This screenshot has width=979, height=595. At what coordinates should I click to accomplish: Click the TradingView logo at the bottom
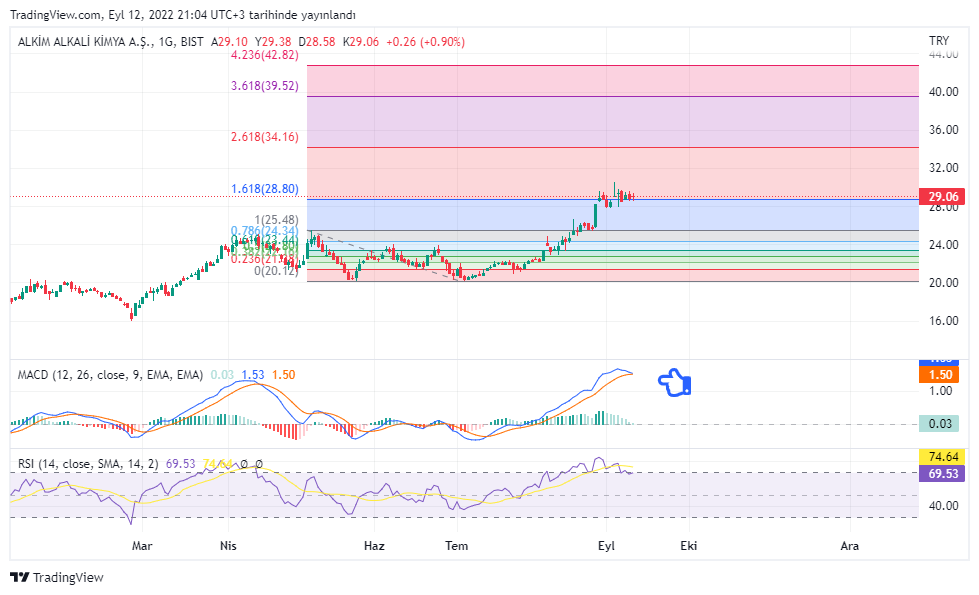pyautogui.click(x=57, y=578)
